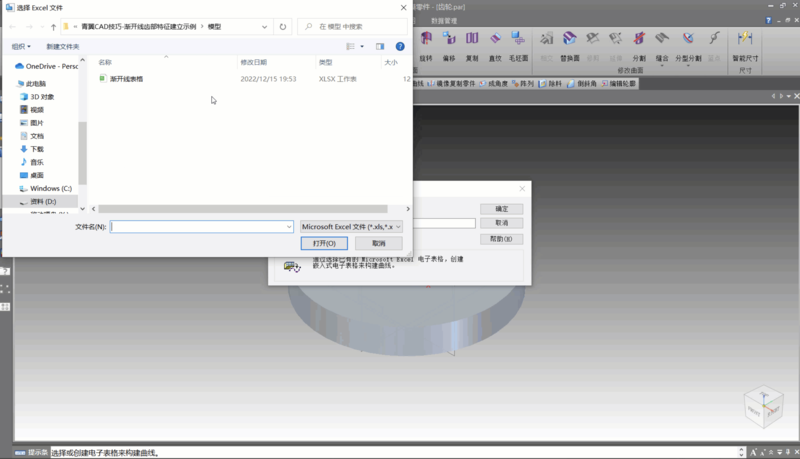Open the 数据管理 ribbon tab
800x459 pixels.
tap(446, 20)
